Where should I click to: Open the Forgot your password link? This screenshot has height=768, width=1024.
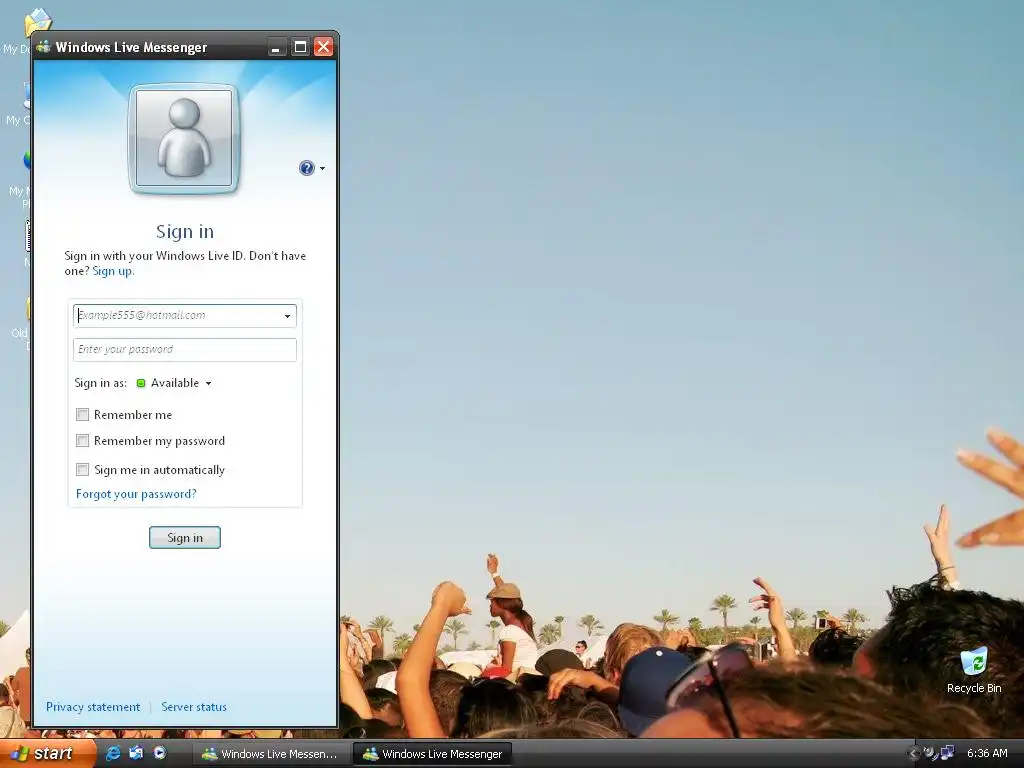point(136,494)
